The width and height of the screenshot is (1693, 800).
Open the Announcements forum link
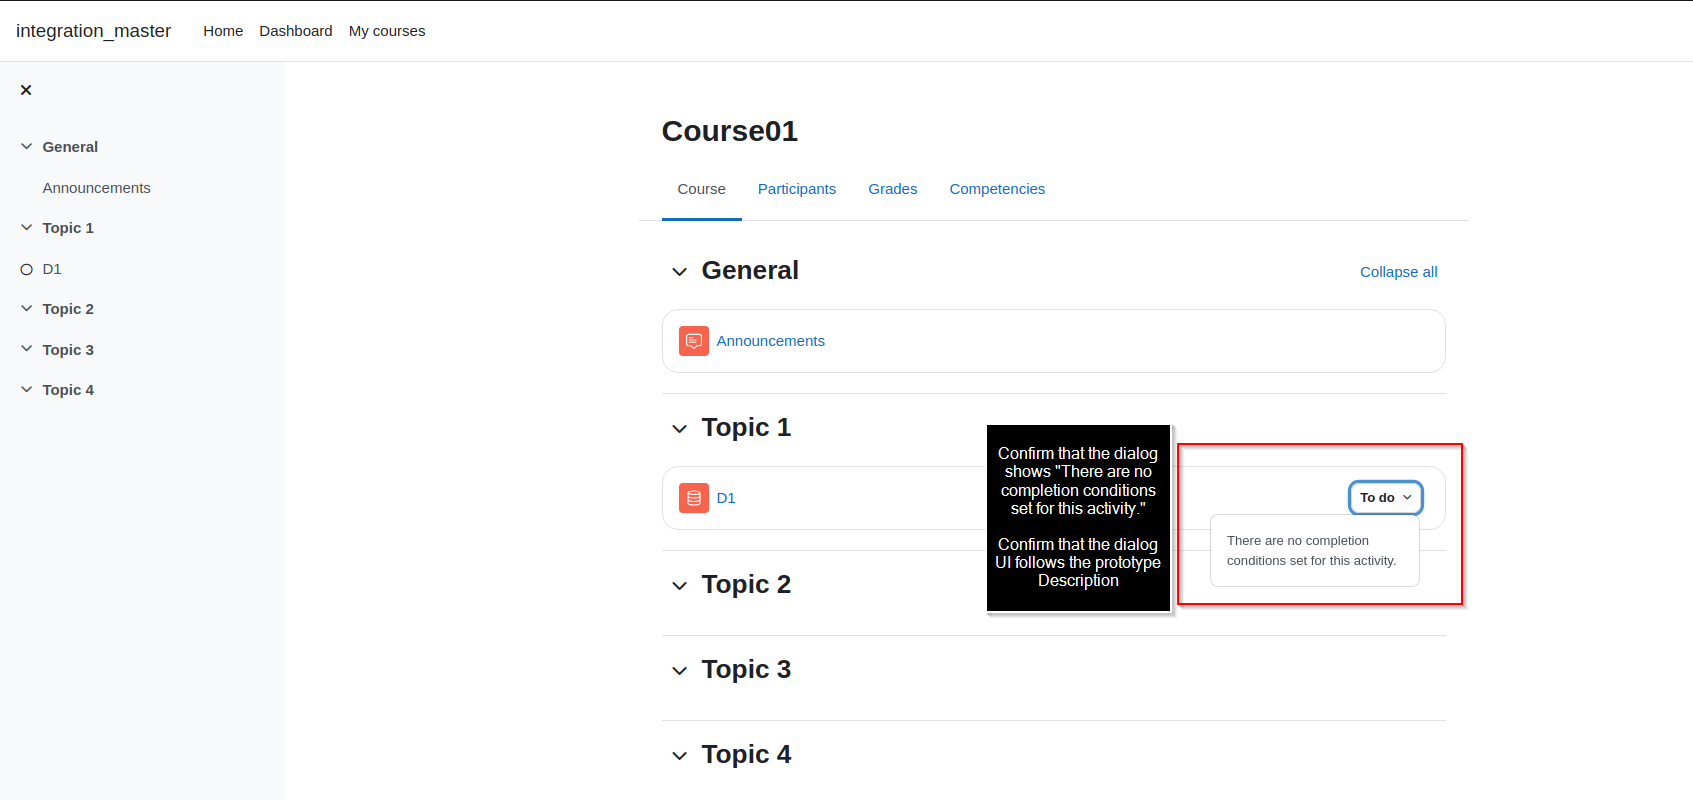[771, 341]
